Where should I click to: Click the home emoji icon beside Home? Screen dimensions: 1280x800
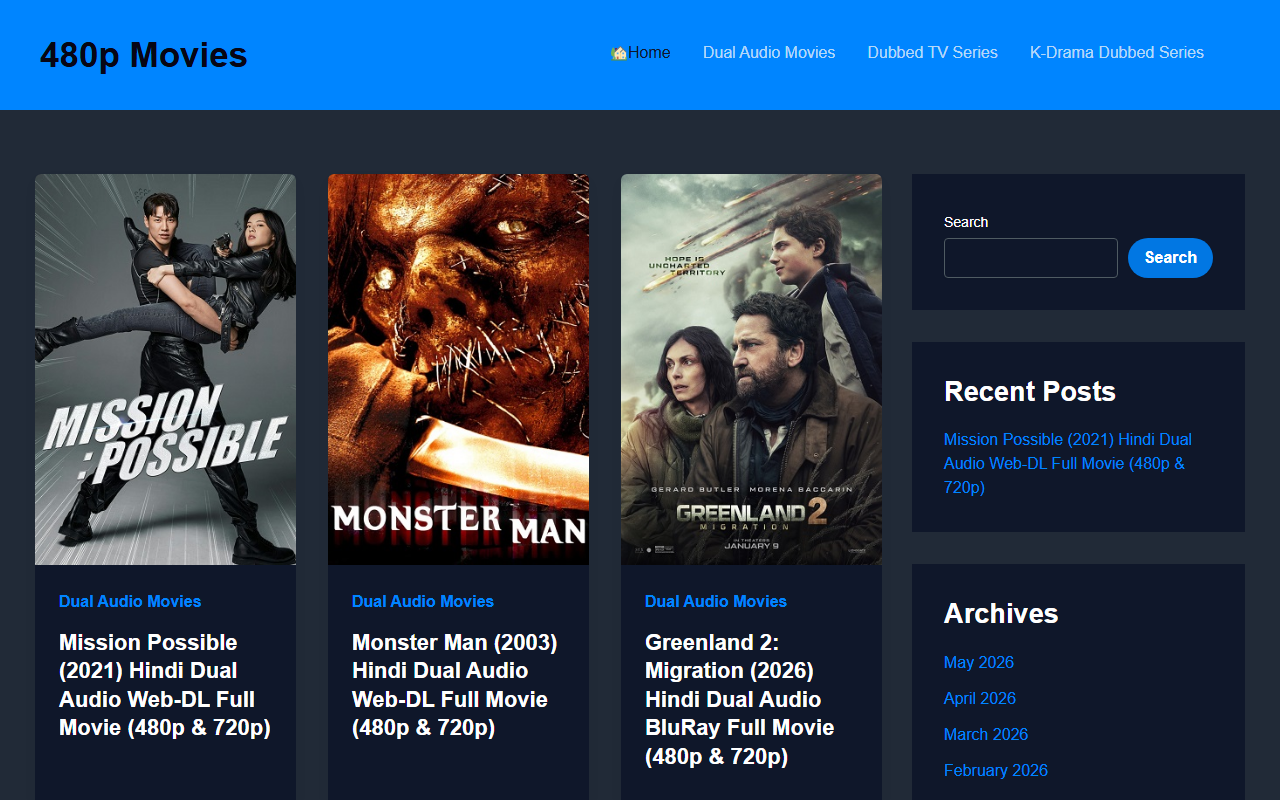pos(619,53)
